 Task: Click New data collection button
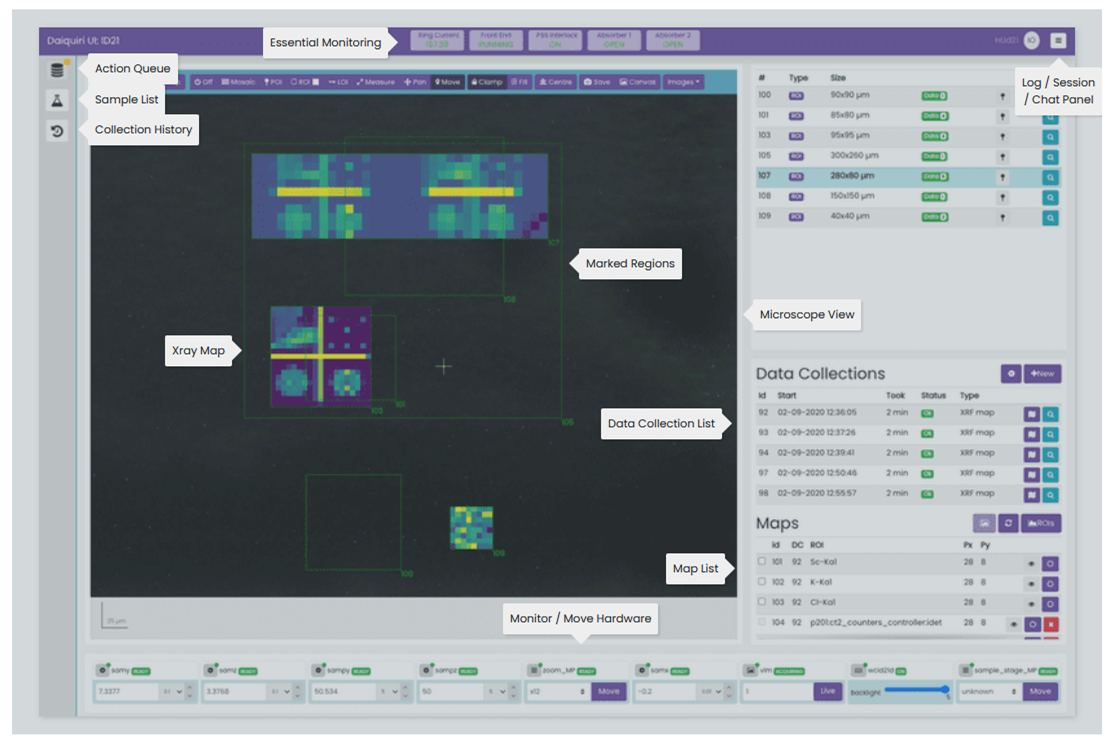pyautogui.click(x=1042, y=373)
